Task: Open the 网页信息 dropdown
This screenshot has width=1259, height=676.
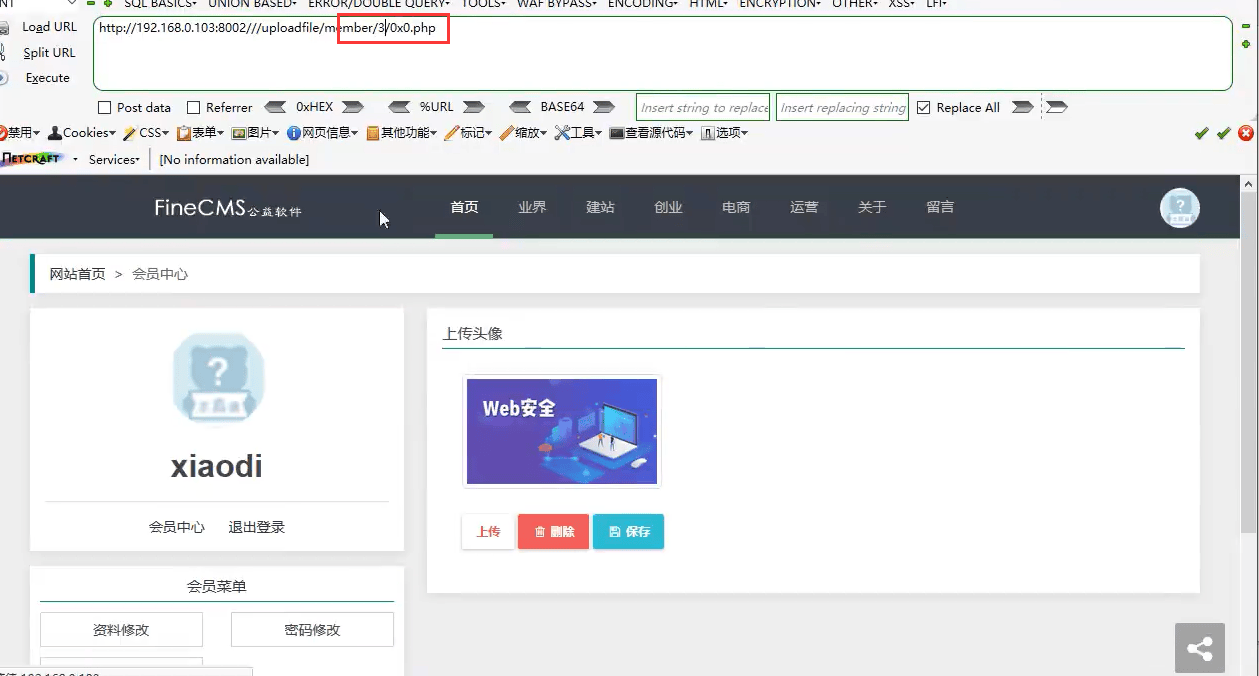Action: (324, 133)
